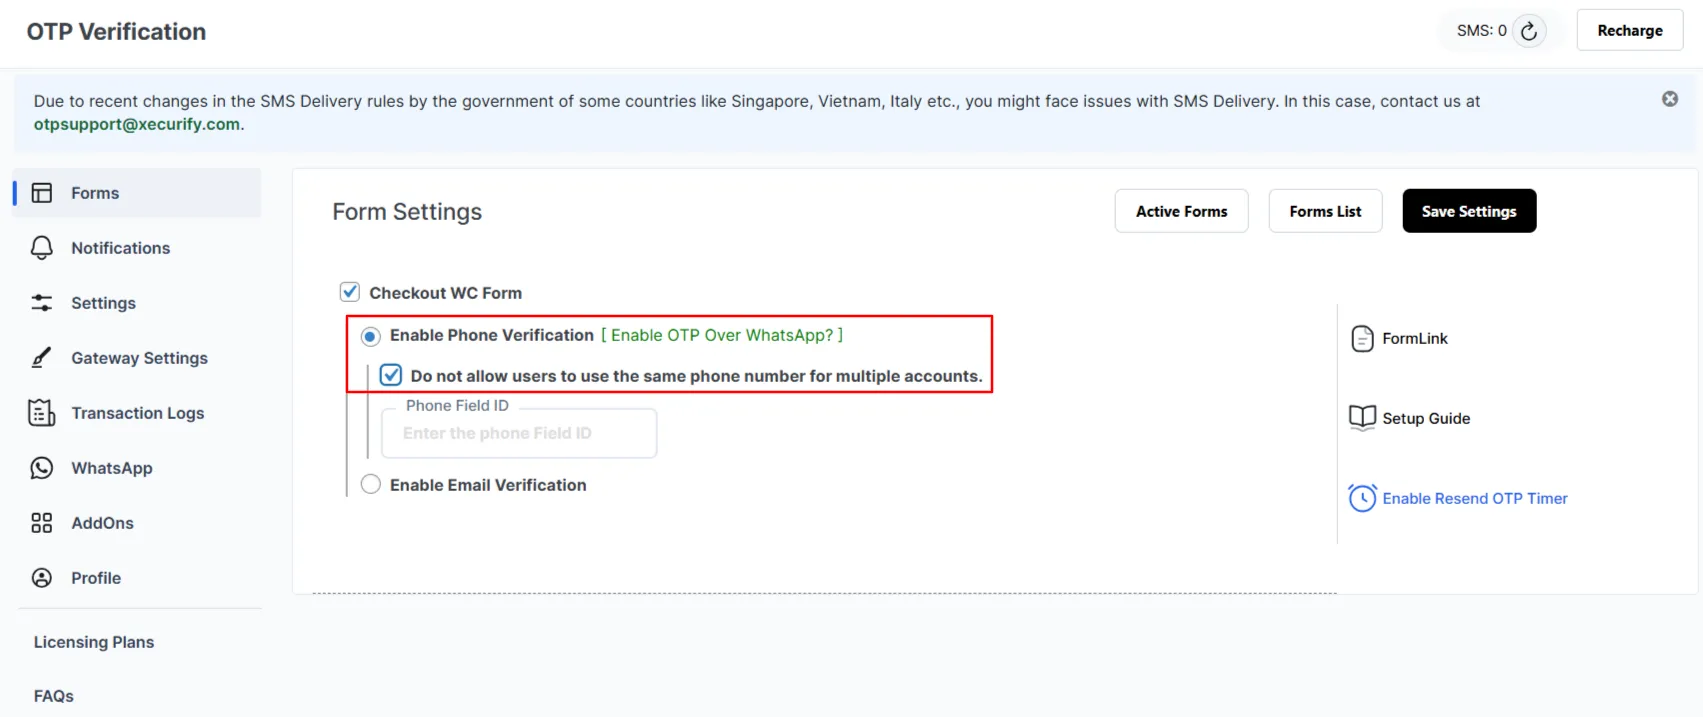Dismiss the SMS delivery notice banner
Screen dimensions: 1703x717
[x=1669, y=99]
